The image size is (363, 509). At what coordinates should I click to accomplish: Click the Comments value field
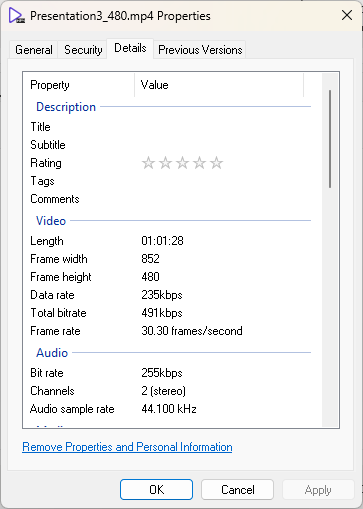(x=223, y=199)
